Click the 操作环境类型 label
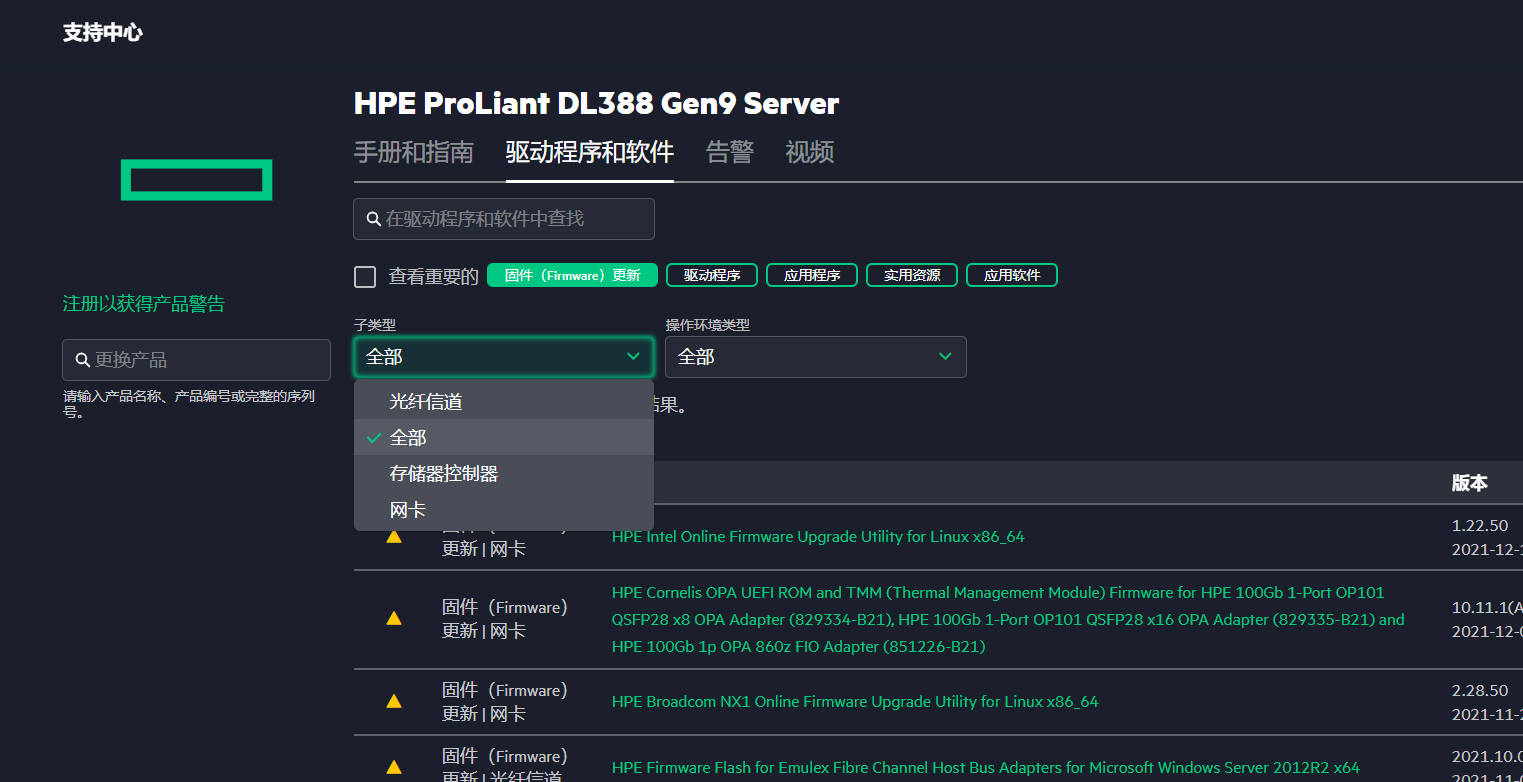This screenshot has height=782, width=1523. 708,325
